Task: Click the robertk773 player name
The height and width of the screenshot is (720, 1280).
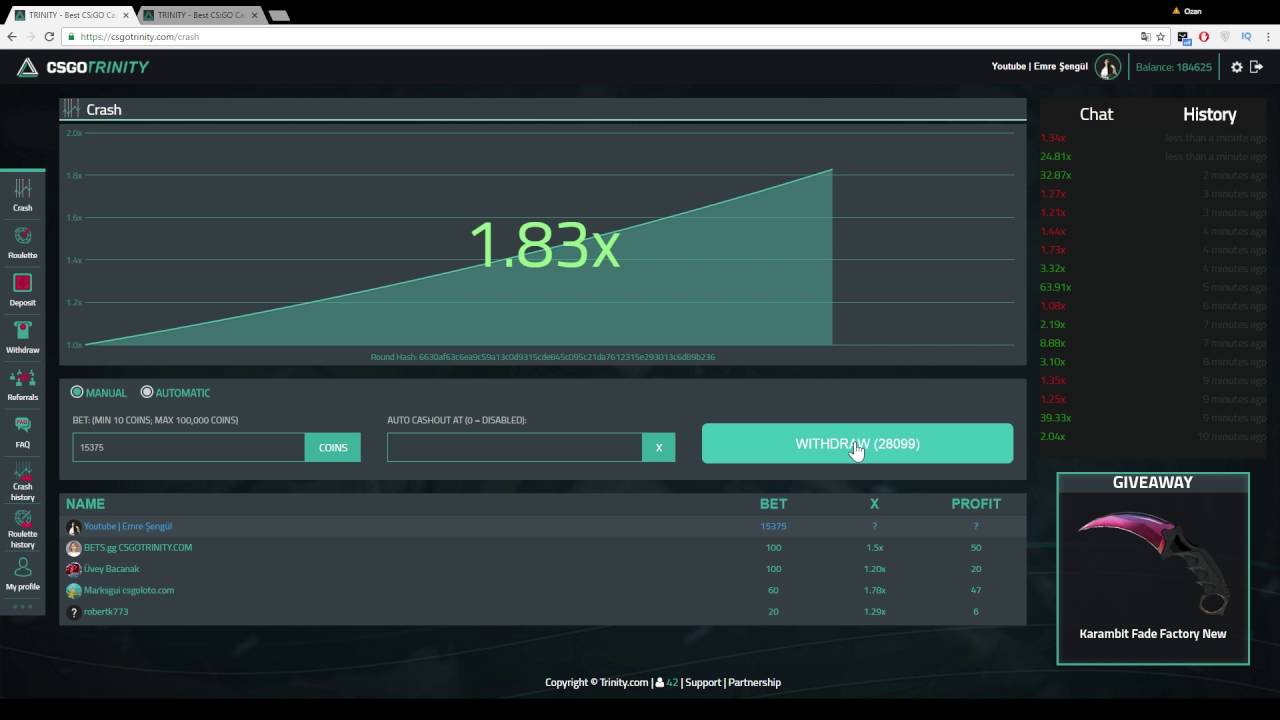Action: [106, 611]
